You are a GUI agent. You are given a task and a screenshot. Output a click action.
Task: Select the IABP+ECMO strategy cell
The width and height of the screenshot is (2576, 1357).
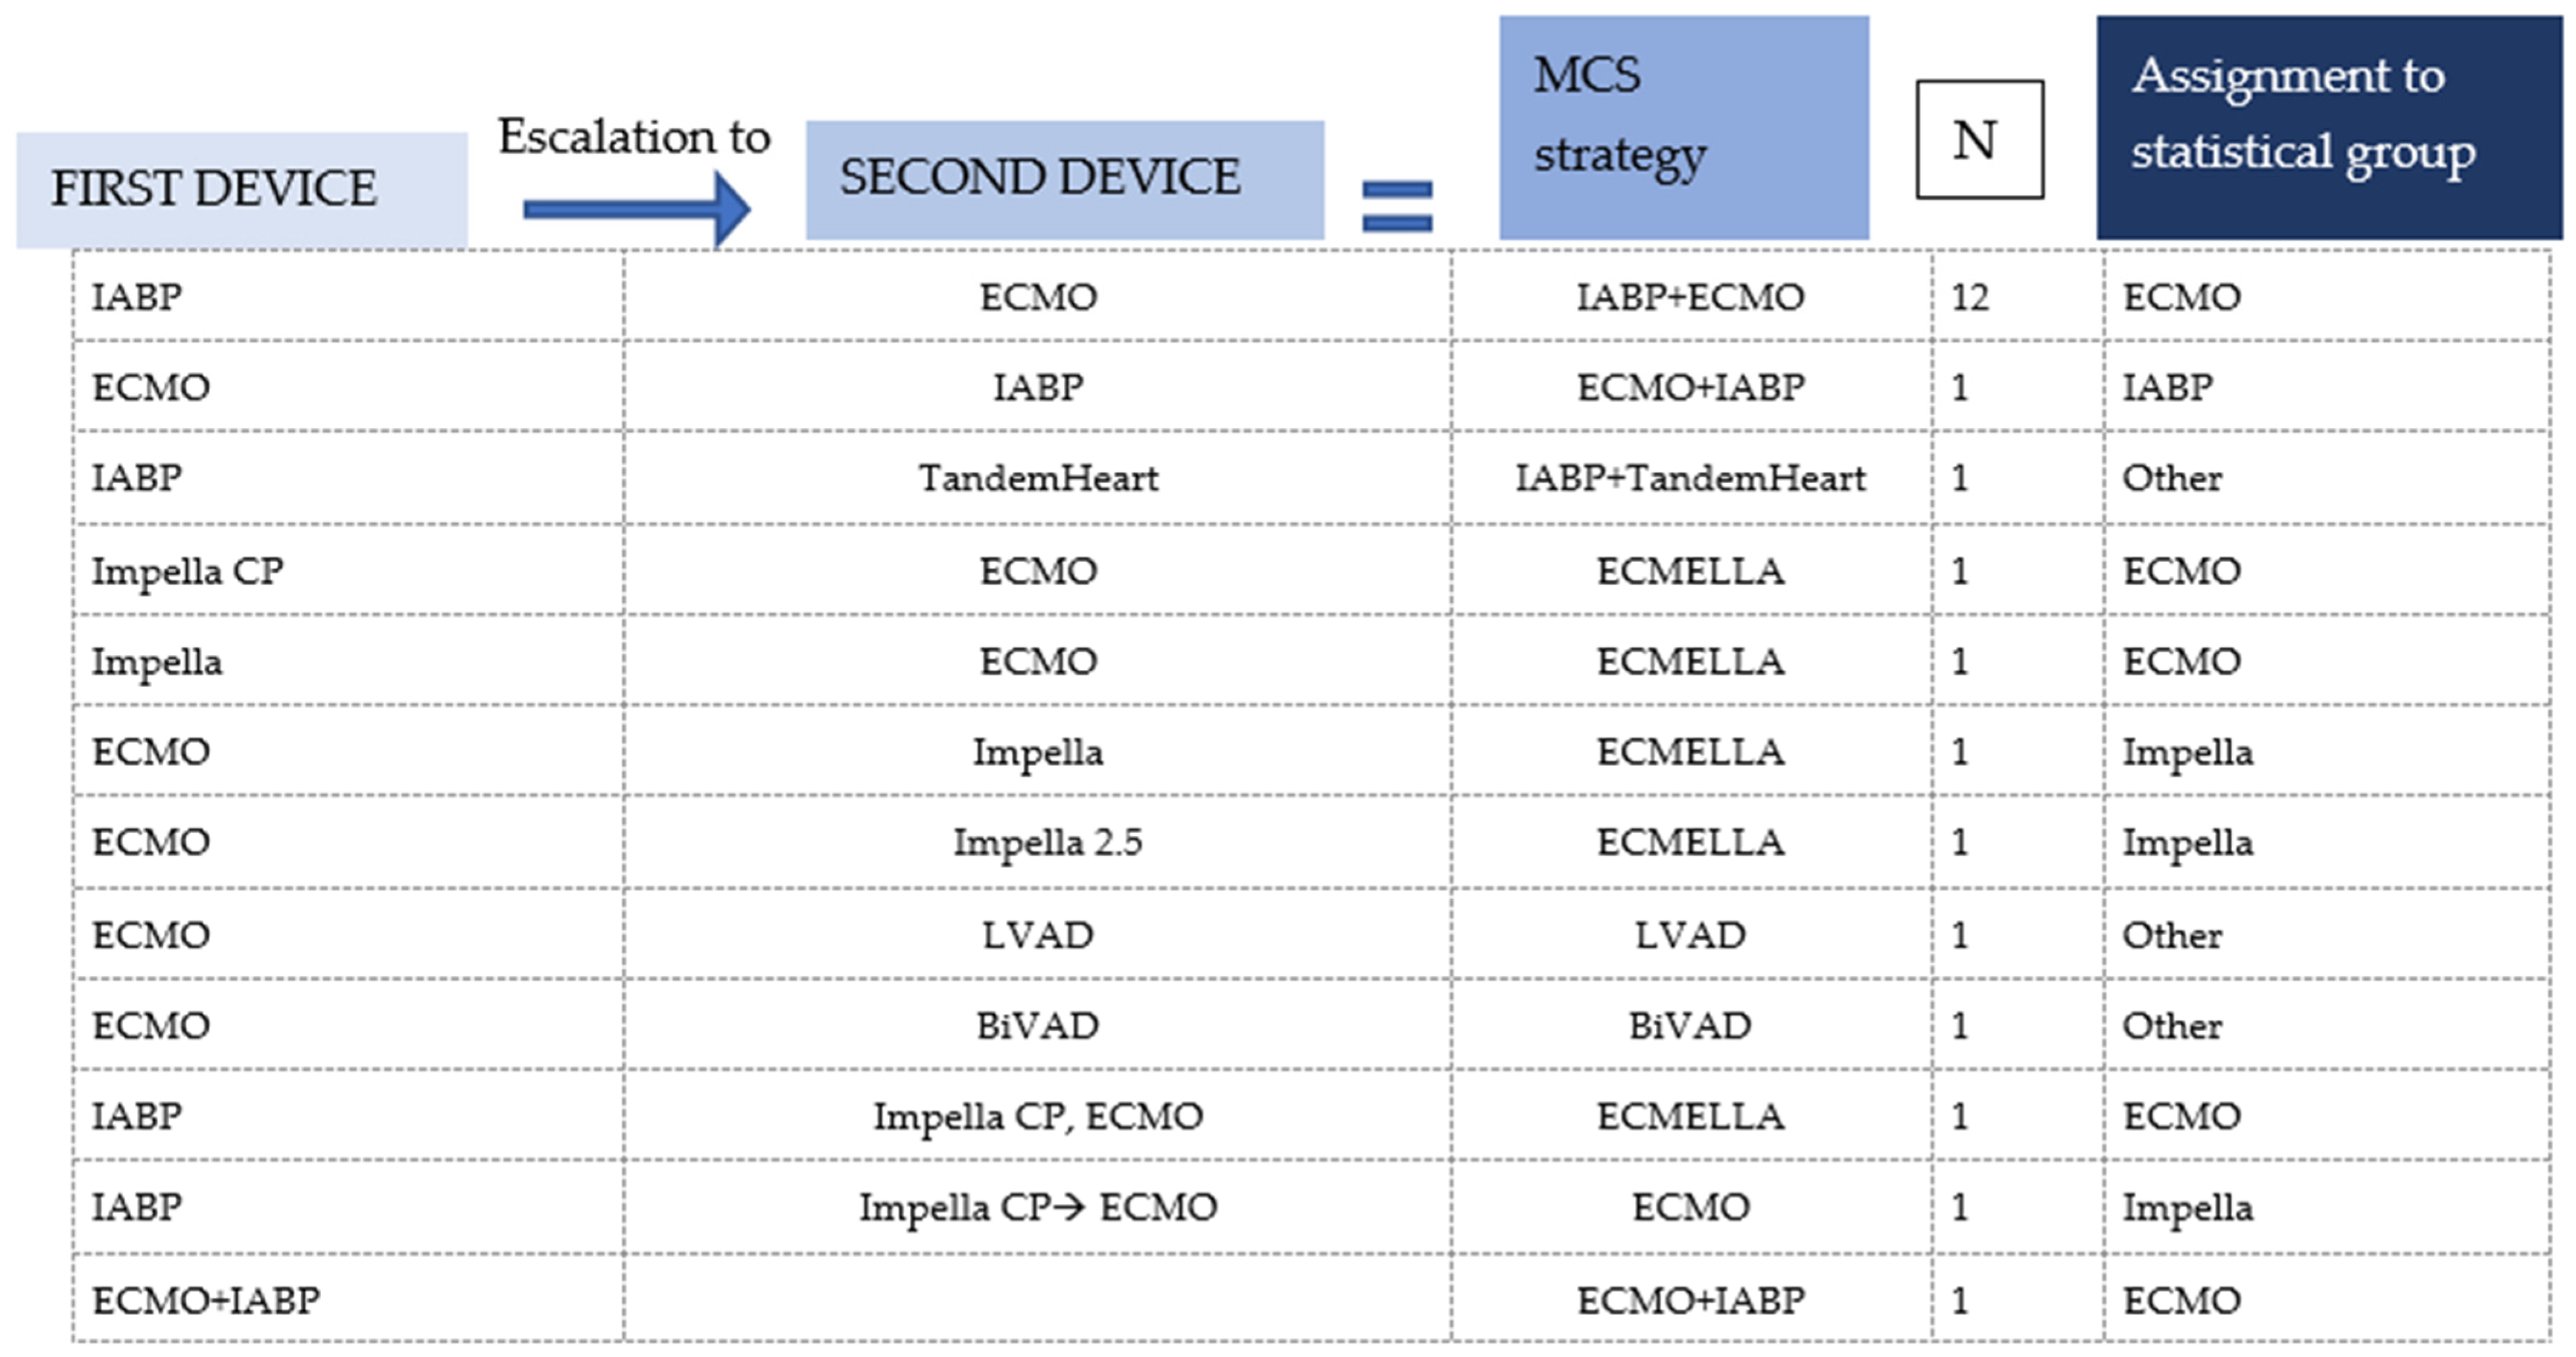pyautogui.click(x=1690, y=297)
